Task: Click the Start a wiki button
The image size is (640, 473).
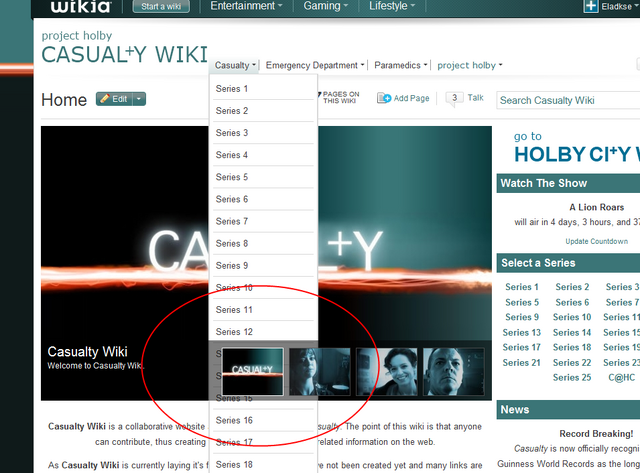Action: pyautogui.click(x=161, y=6)
